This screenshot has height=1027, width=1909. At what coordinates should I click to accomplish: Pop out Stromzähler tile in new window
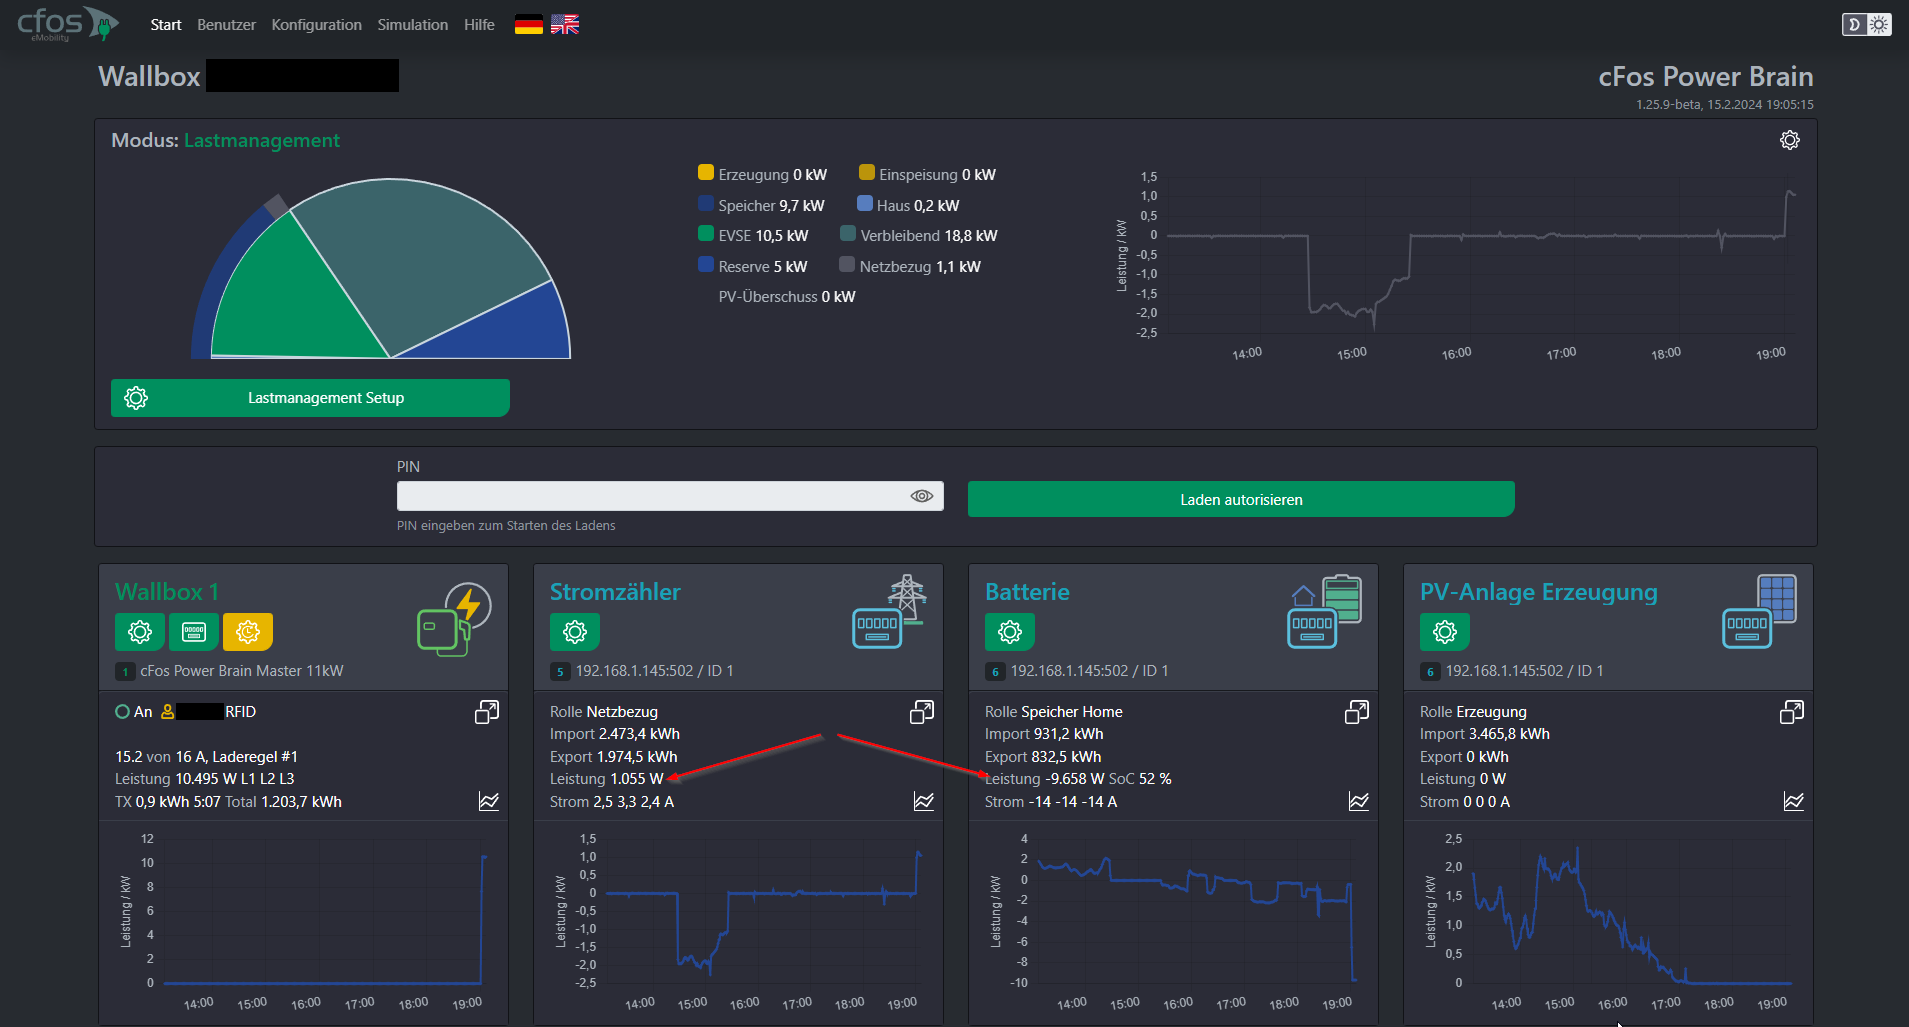[922, 712]
